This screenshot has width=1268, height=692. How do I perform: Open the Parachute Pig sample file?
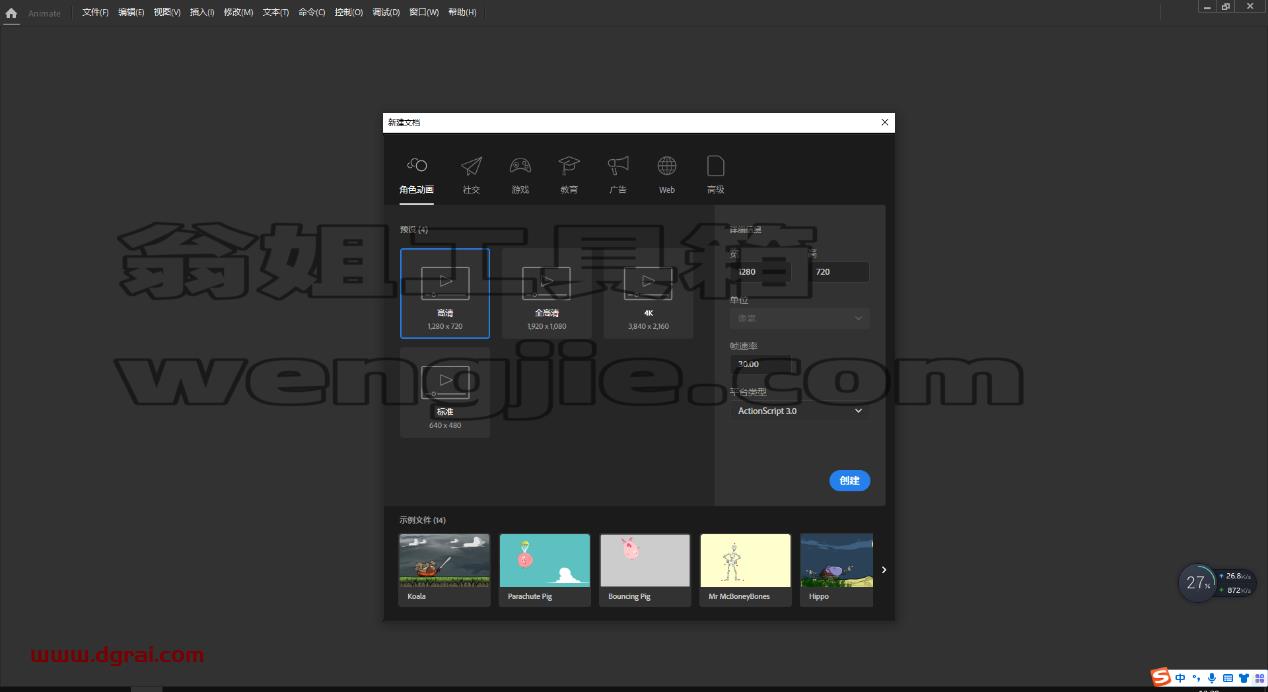pos(545,570)
